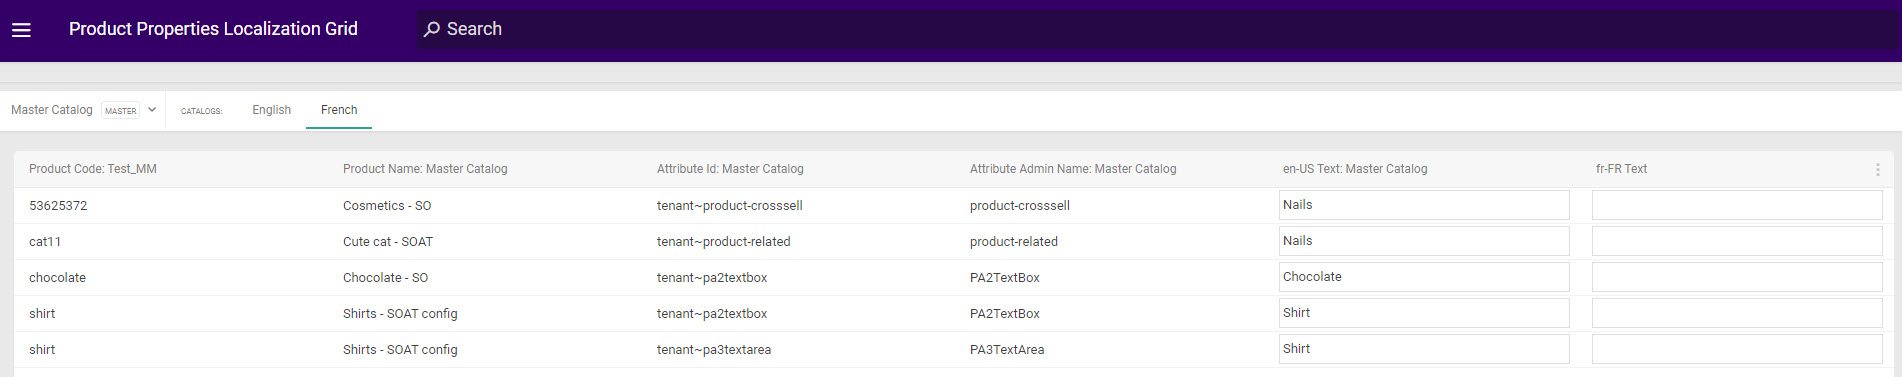Click attribute admin name product-related
Screen dimensions: 1902x377
(x=1014, y=242)
